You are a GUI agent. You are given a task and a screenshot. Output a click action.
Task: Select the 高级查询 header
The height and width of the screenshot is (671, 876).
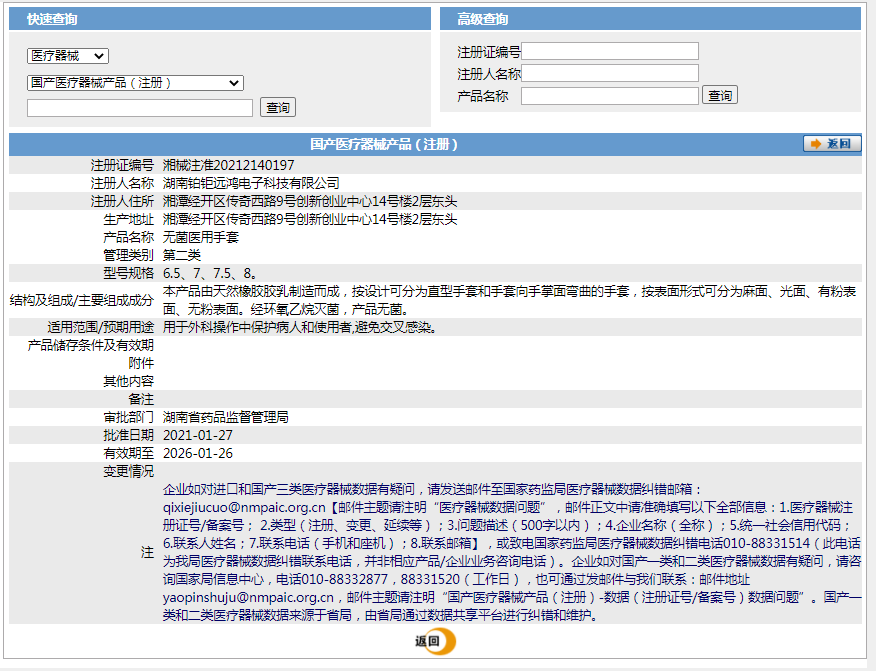(483, 20)
